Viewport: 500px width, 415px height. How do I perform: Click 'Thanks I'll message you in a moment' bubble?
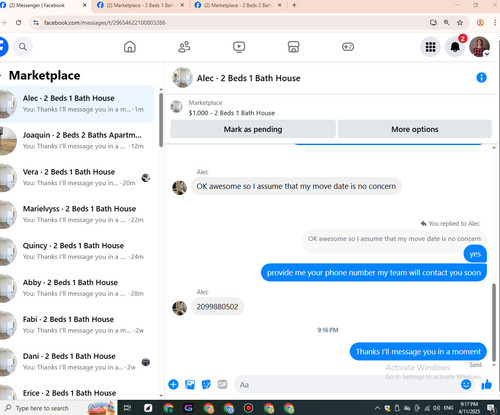pos(418,352)
